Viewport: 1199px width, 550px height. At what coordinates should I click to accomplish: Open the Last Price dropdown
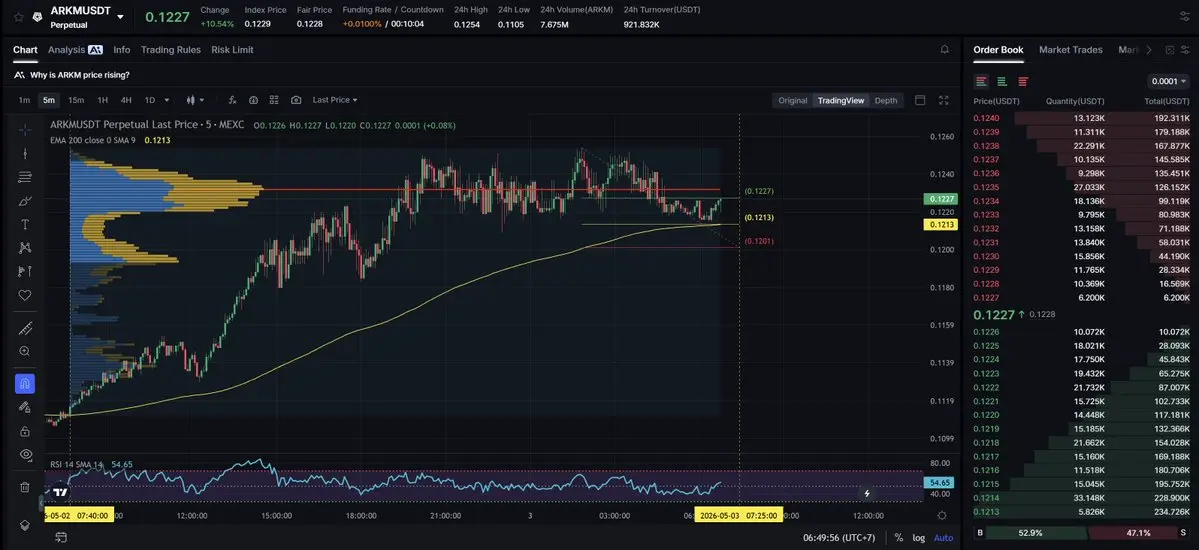335,100
